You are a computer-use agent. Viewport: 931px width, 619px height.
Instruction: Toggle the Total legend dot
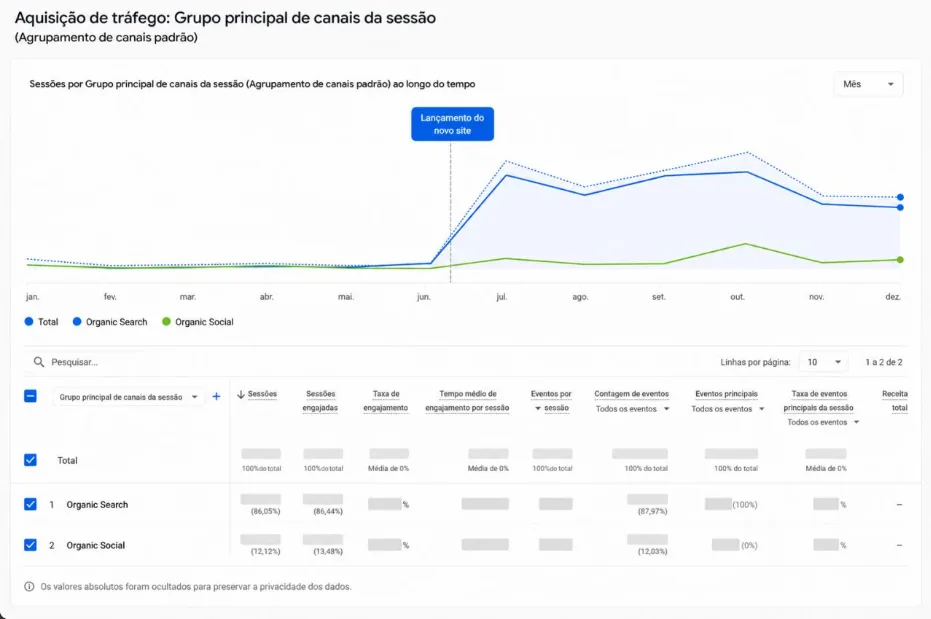tap(28, 322)
